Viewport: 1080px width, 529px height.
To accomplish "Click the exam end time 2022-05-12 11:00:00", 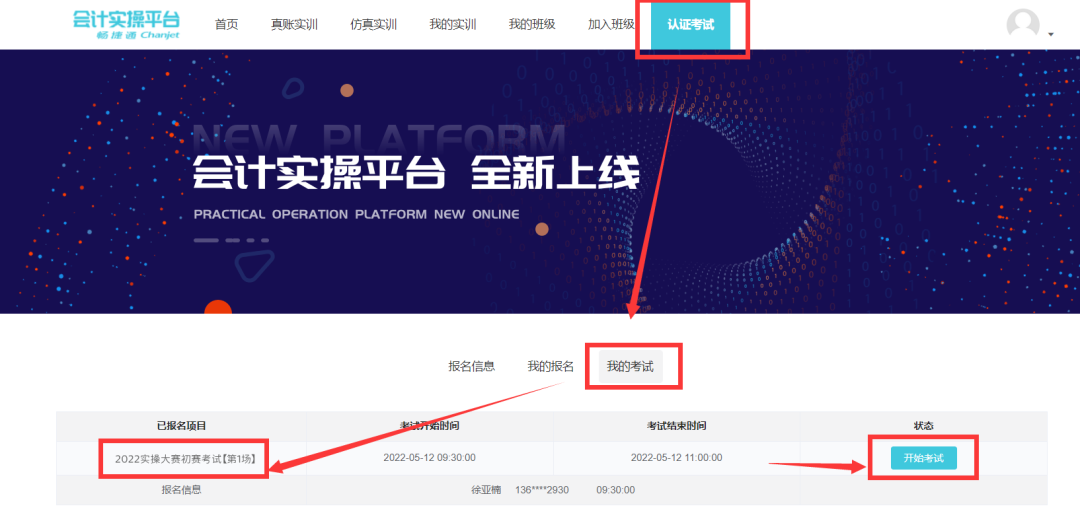I will tap(676, 458).
